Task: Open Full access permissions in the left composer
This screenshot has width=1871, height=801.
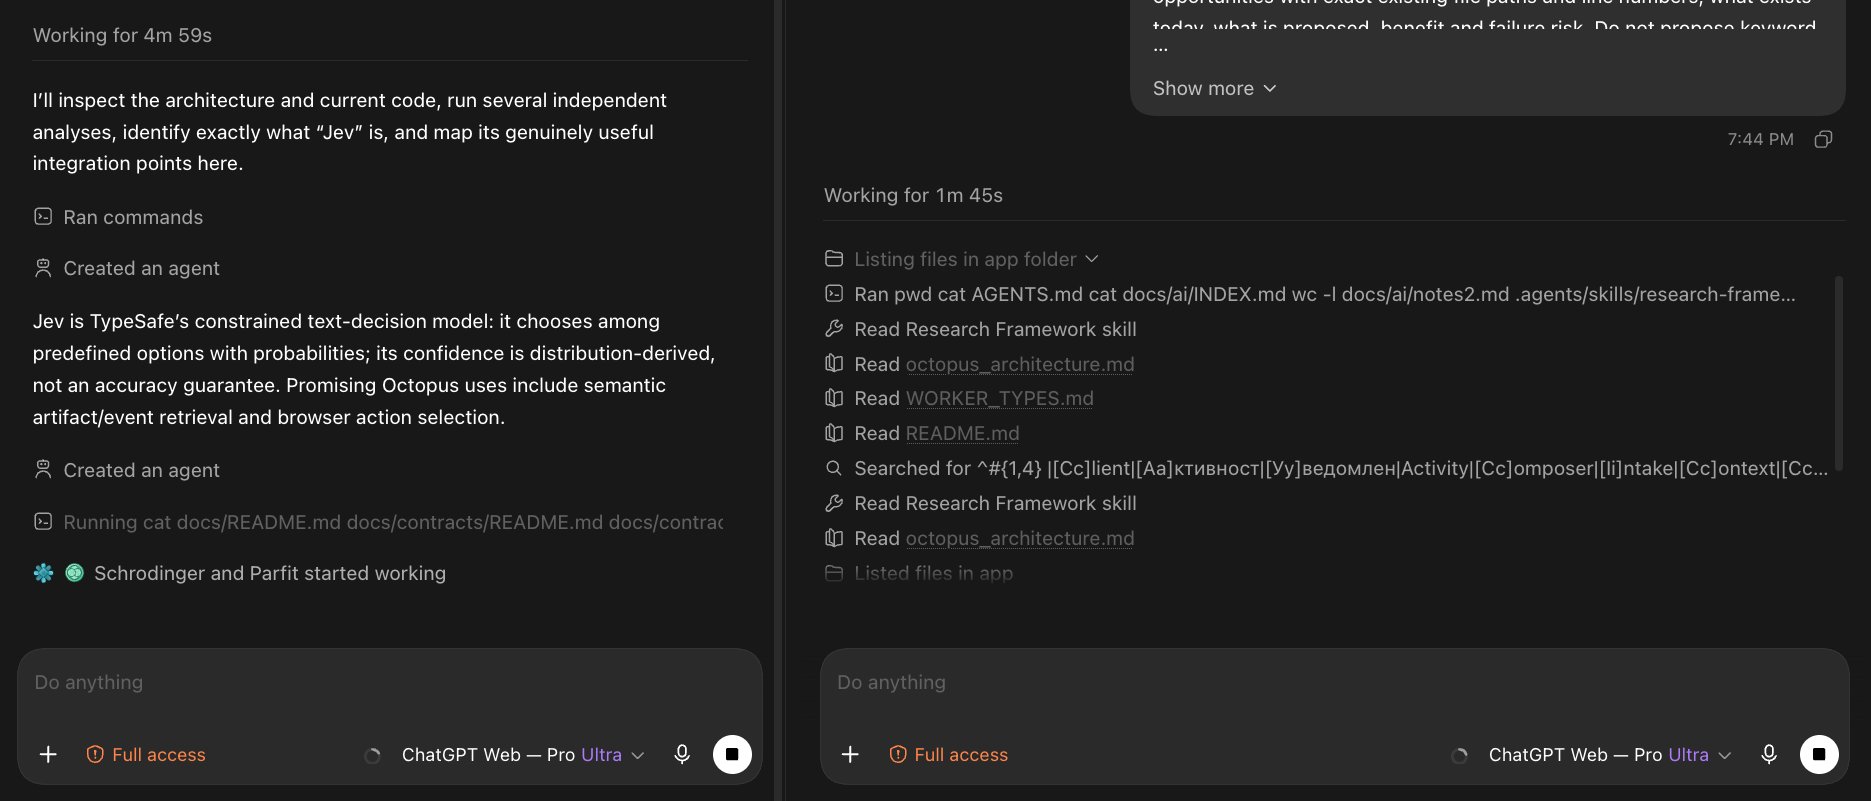Action: coord(146,755)
